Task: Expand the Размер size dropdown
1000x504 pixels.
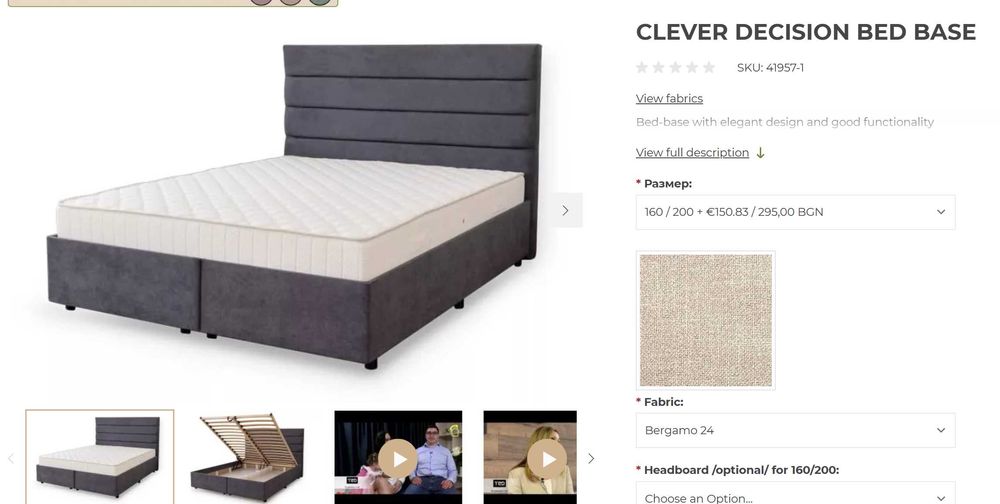Action: point(795,212)
